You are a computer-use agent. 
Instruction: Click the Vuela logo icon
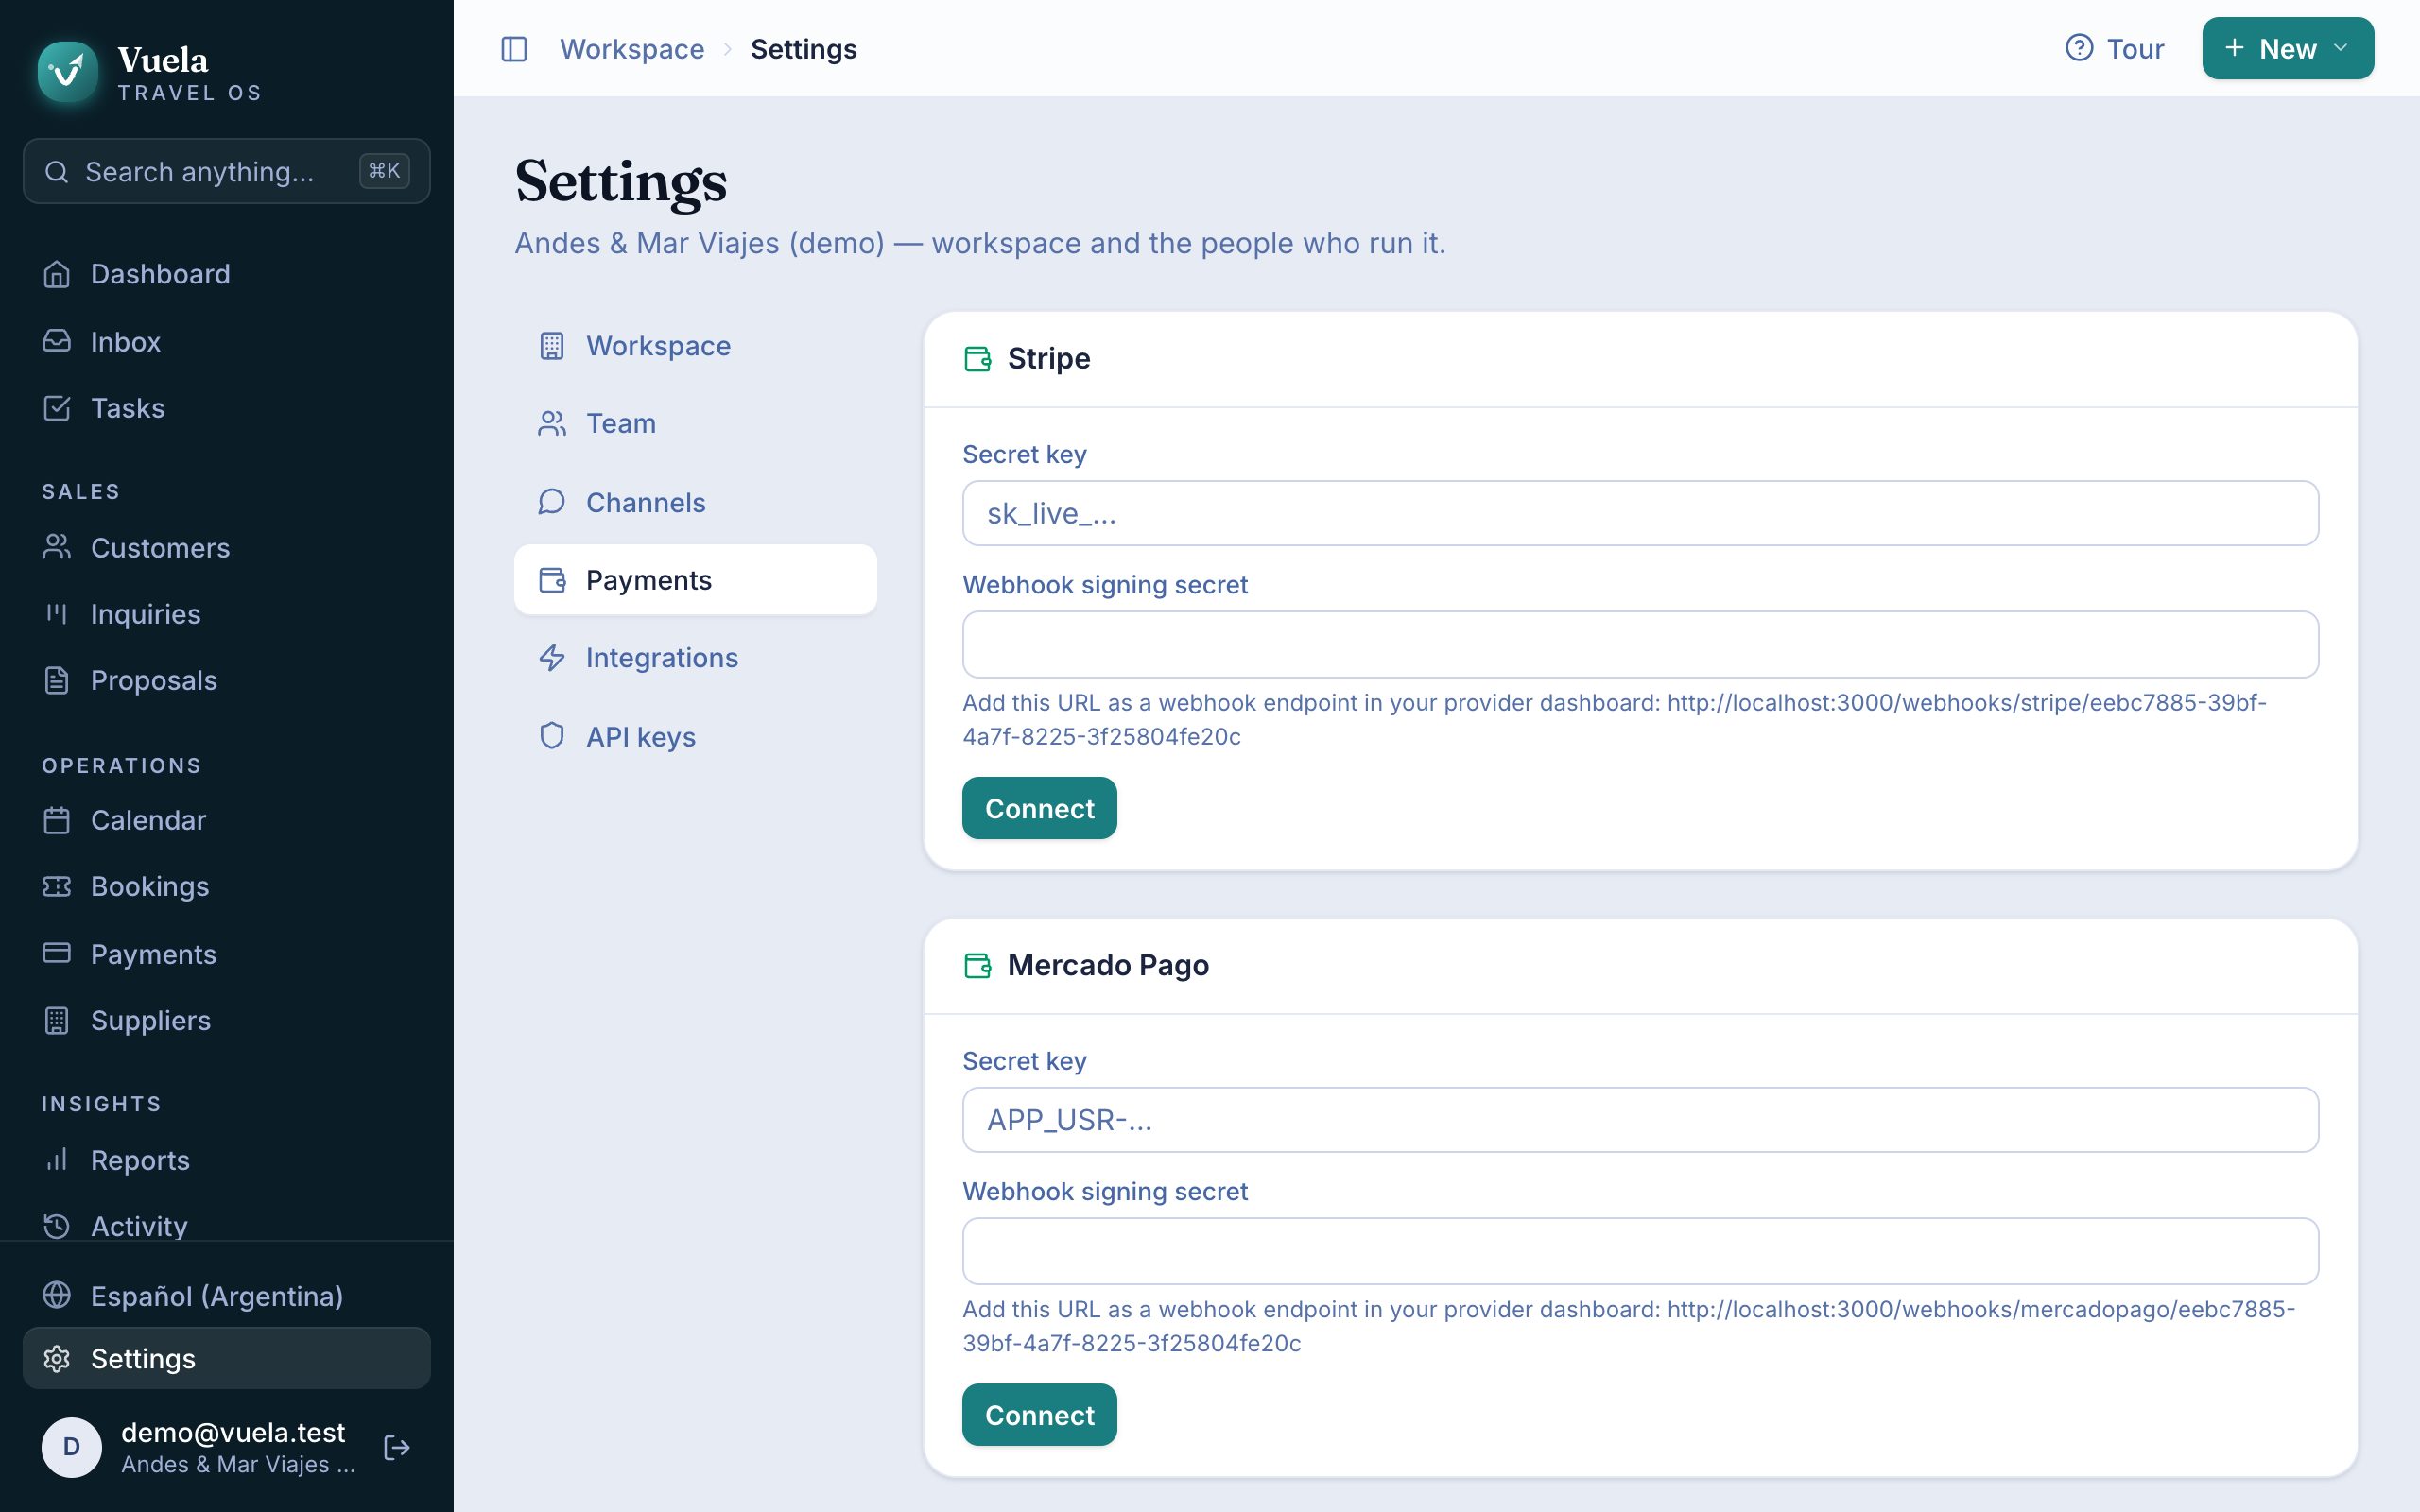click(67, 72)
